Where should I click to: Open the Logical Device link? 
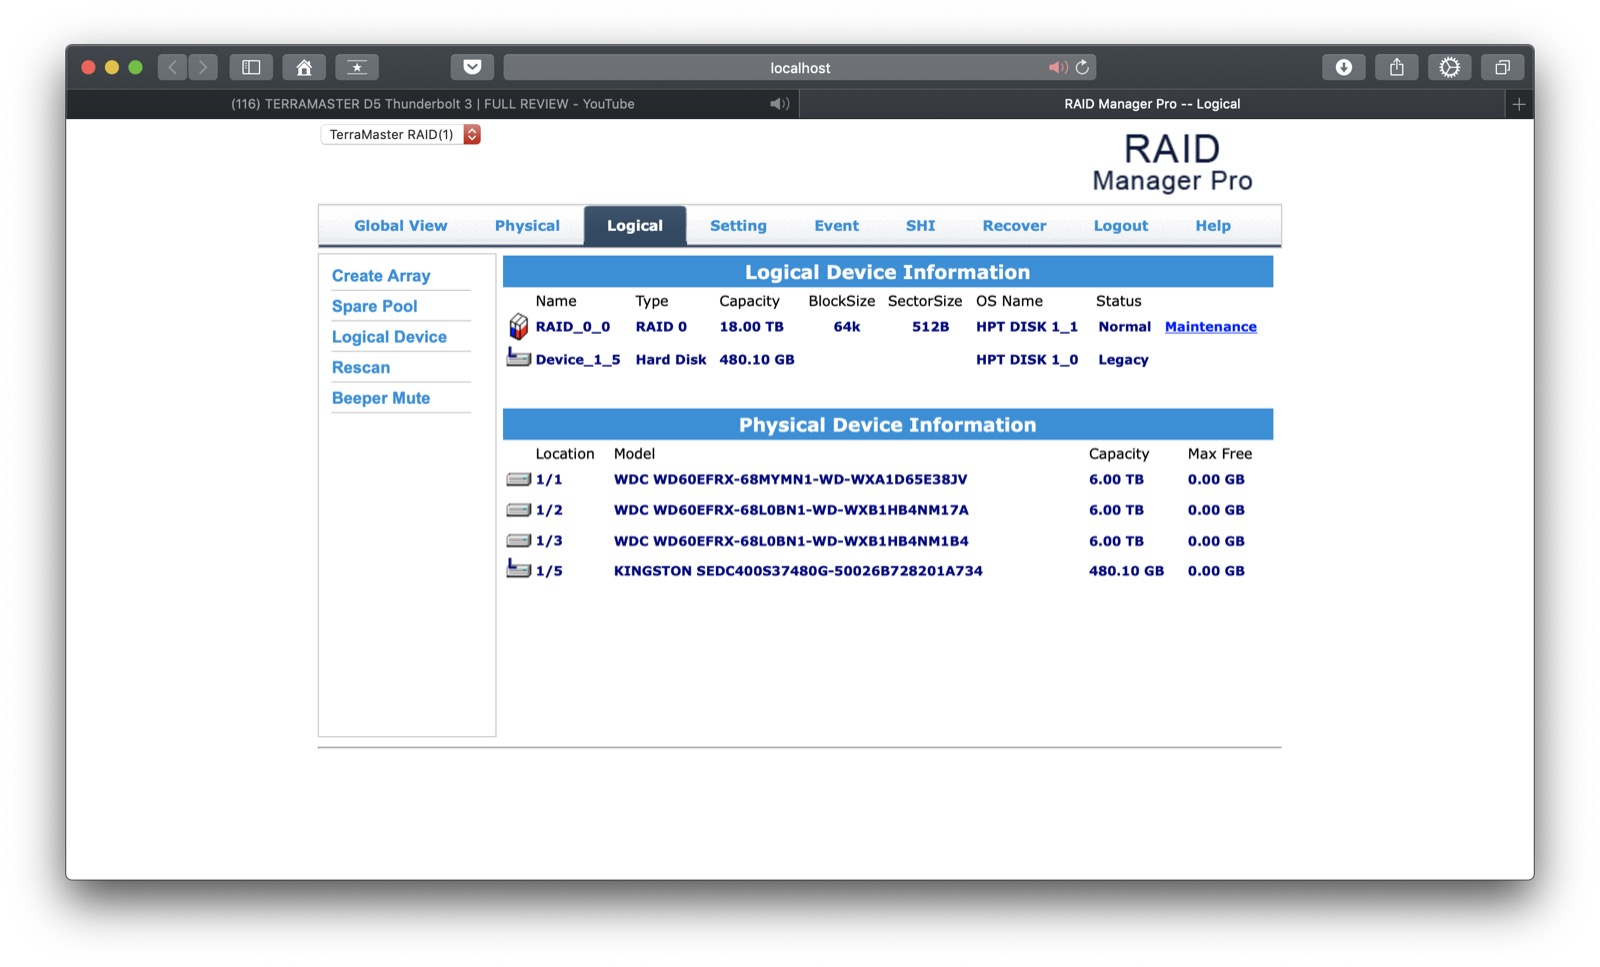389,337
